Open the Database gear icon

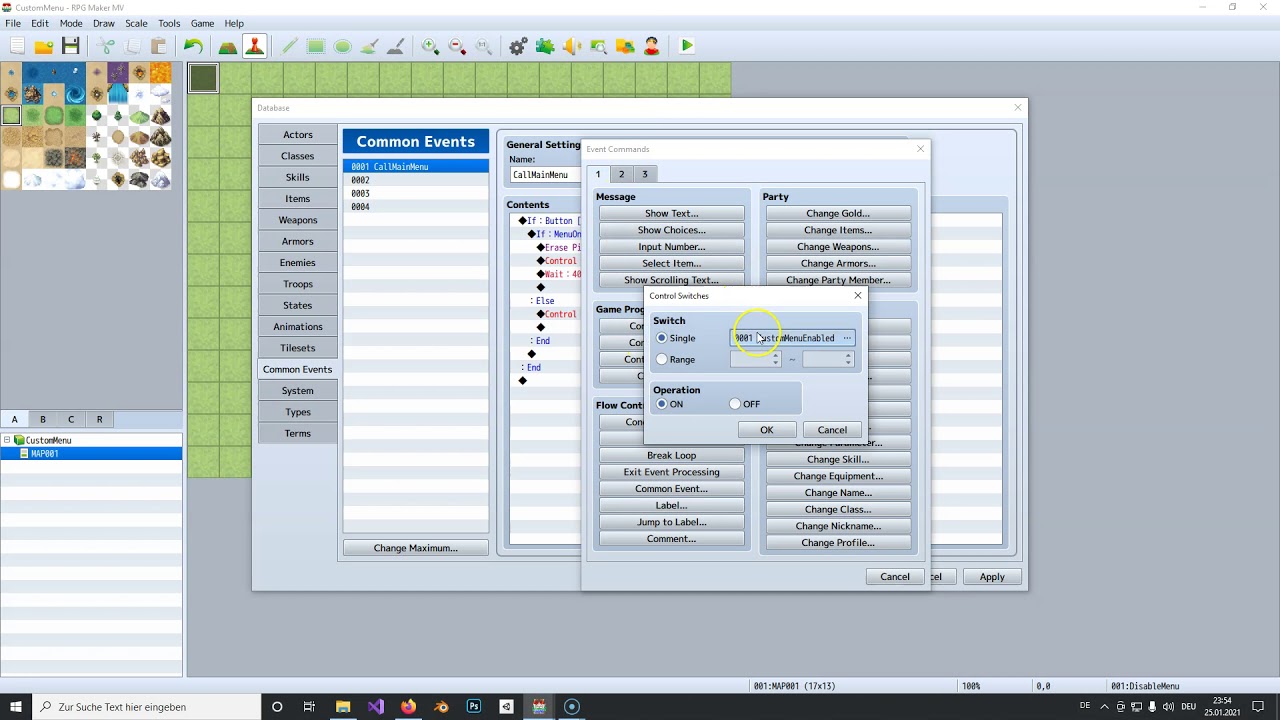[518, 46]
